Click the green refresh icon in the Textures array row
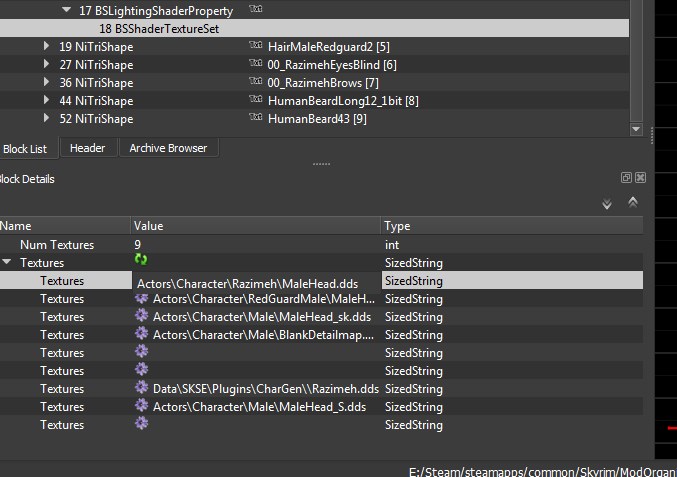This screenshot has height=477, width=677. tap(141, 259)
